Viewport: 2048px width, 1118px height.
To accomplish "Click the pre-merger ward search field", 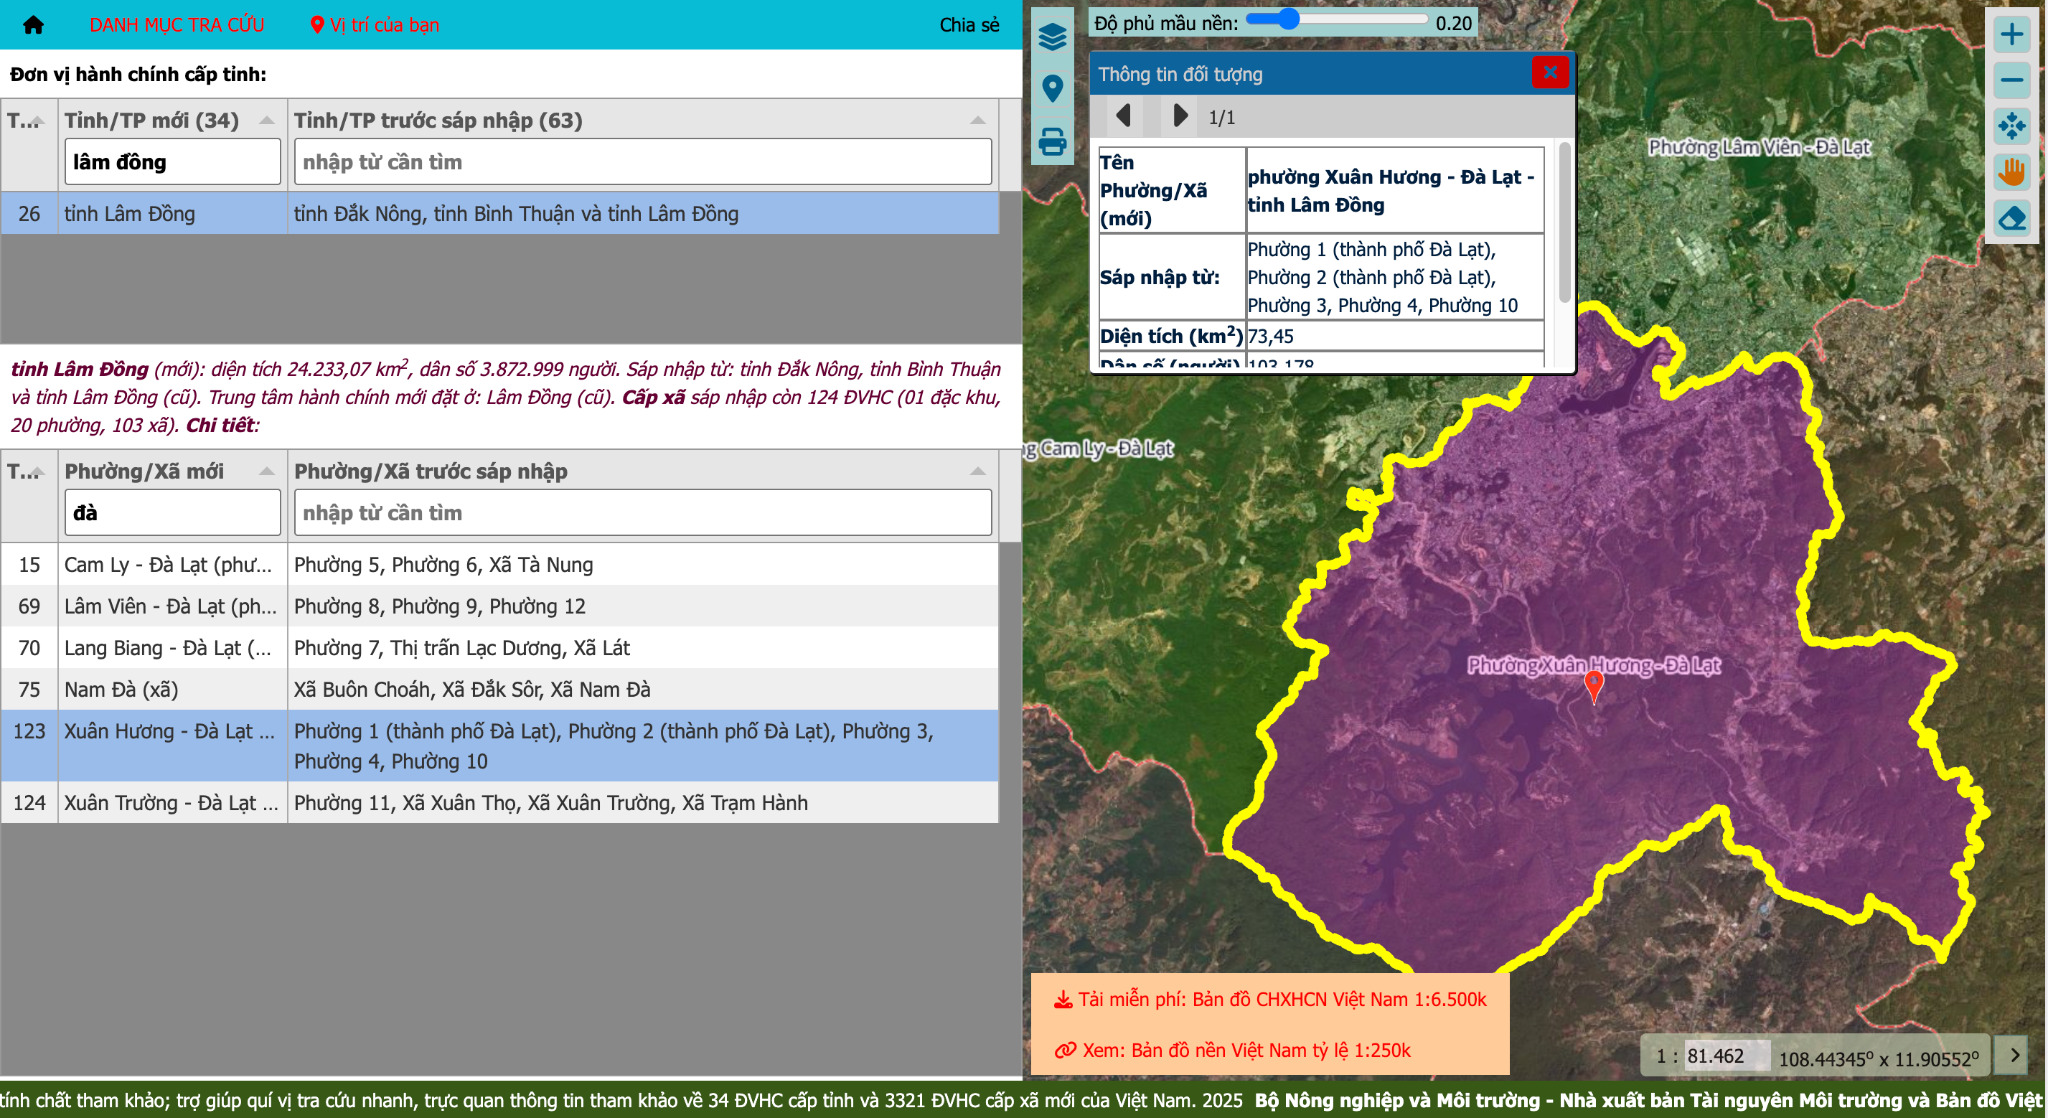I will pyautogui.click(x=642, y=513).
